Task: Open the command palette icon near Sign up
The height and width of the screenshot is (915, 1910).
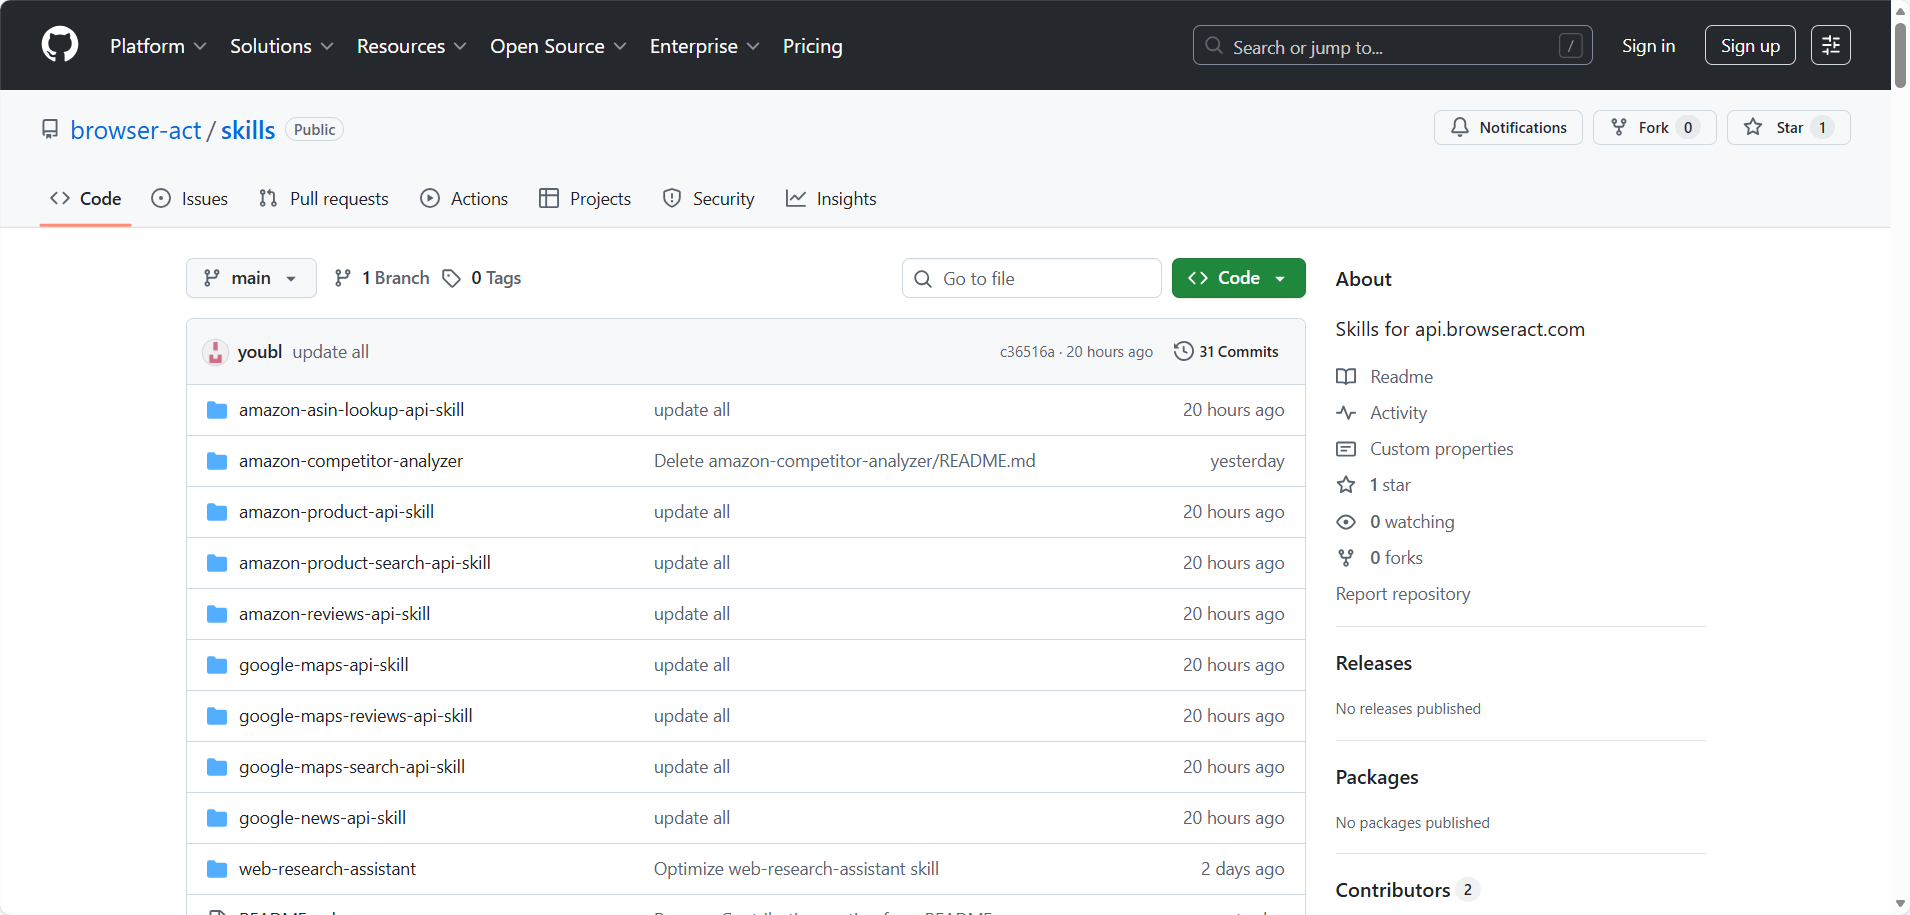Action: (1831, 44)
